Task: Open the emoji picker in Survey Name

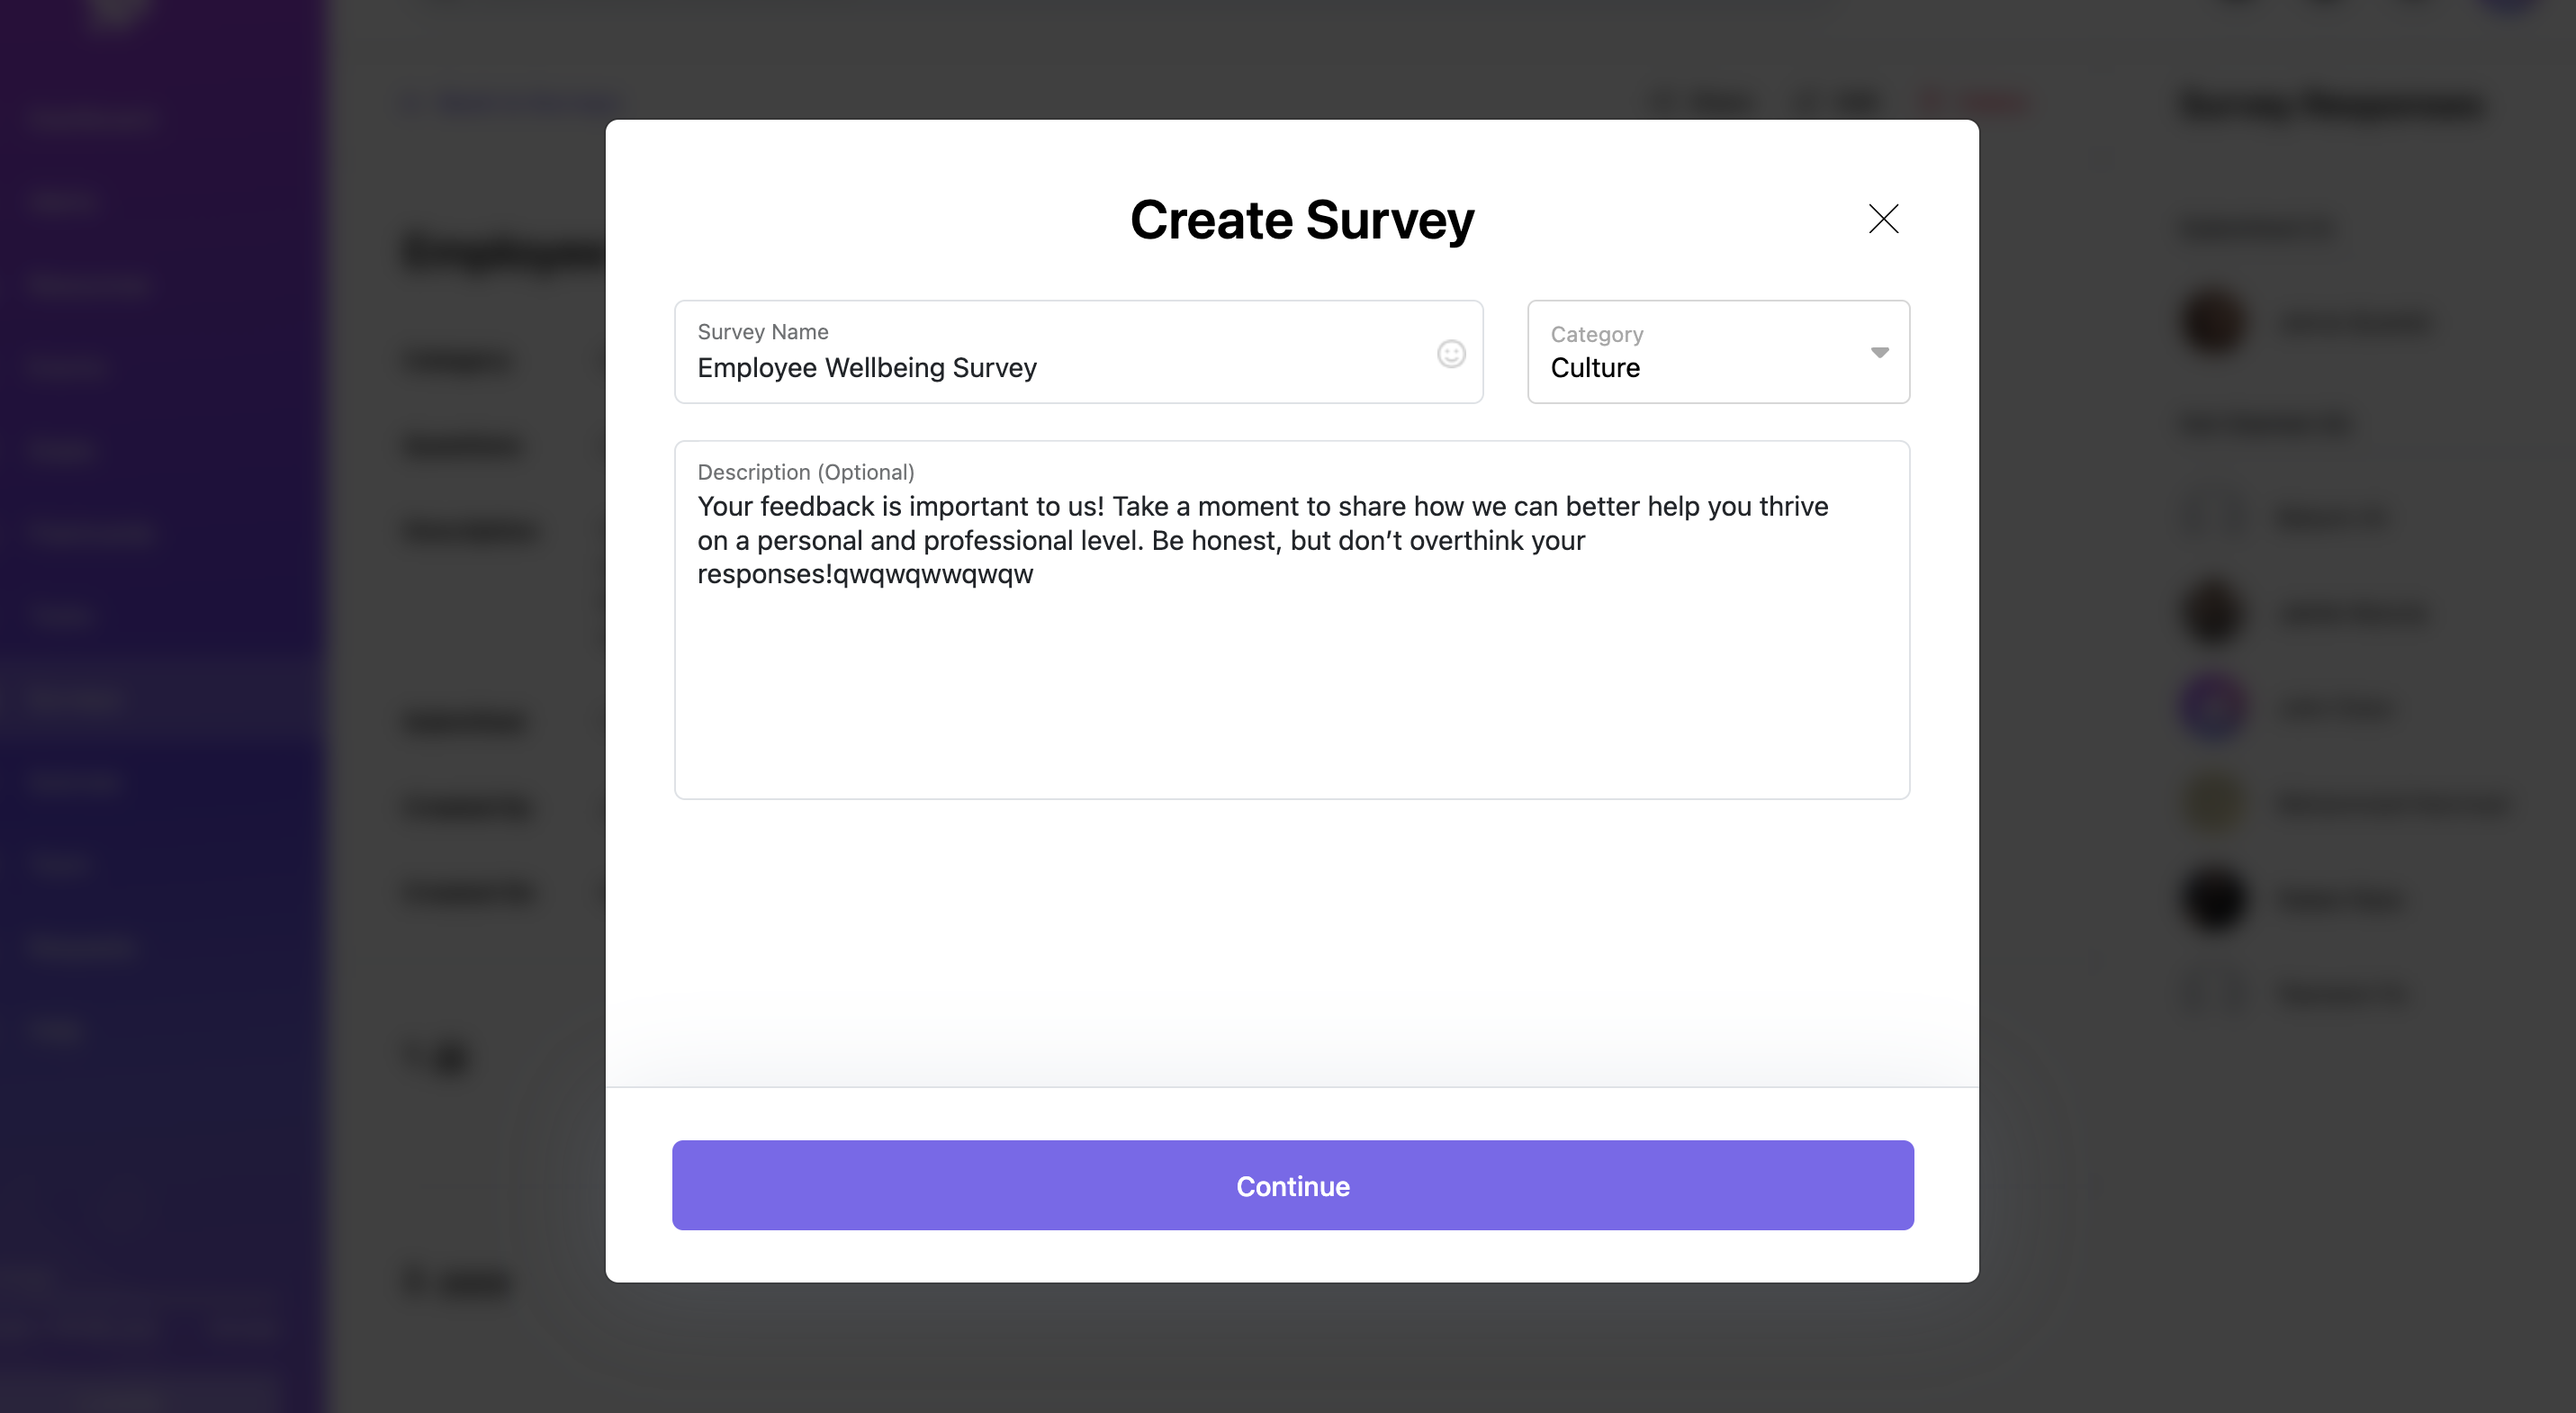Action: coord(1451,353)
